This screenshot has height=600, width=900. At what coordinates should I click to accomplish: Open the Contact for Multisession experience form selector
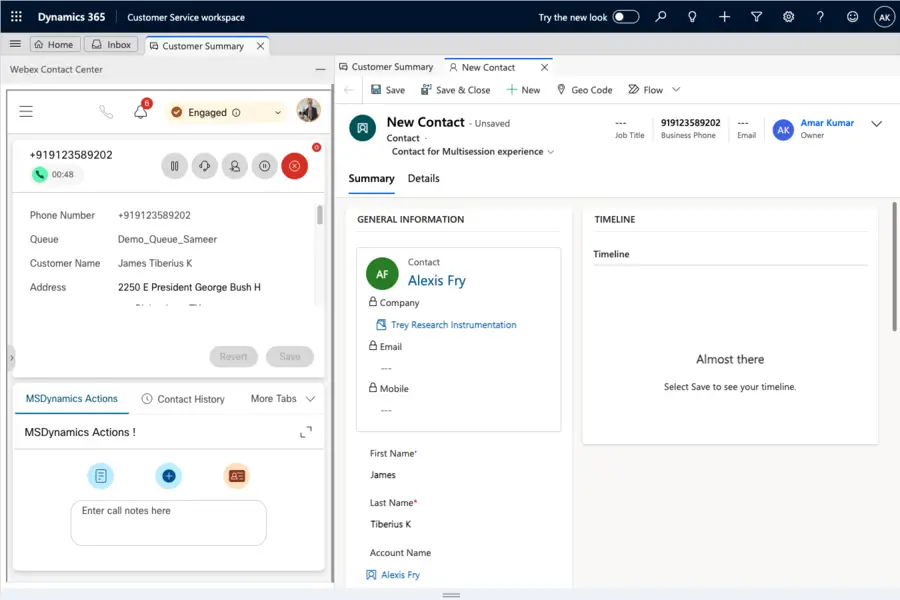coord(473,152)
